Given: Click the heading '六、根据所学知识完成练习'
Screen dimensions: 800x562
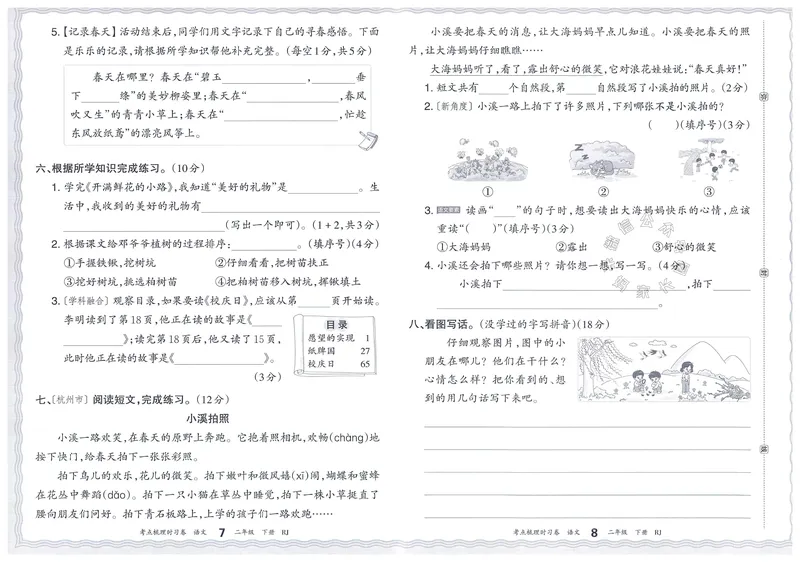Looking at the screenshot, I should tap(103, 168).
